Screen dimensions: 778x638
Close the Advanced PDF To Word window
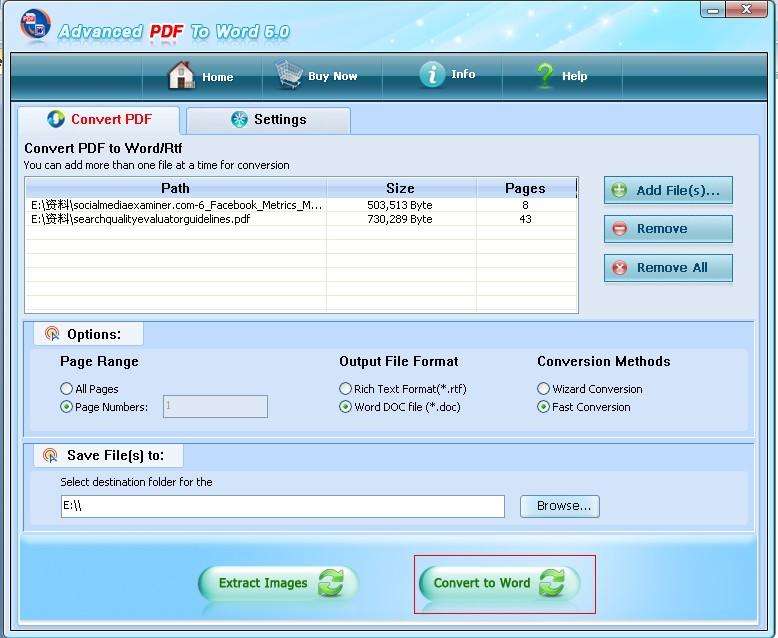747,9
